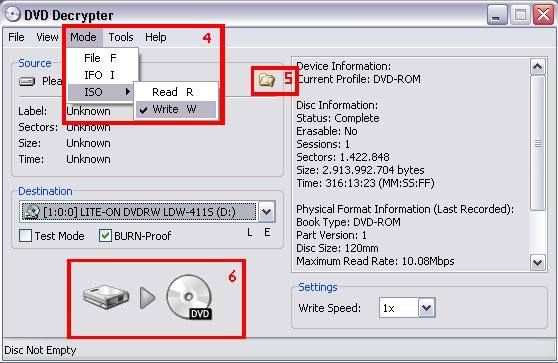Uncheck the BURN-Proof checkbox
The height and width of the screenshot is (363, 558).
[x=105, y=236]
